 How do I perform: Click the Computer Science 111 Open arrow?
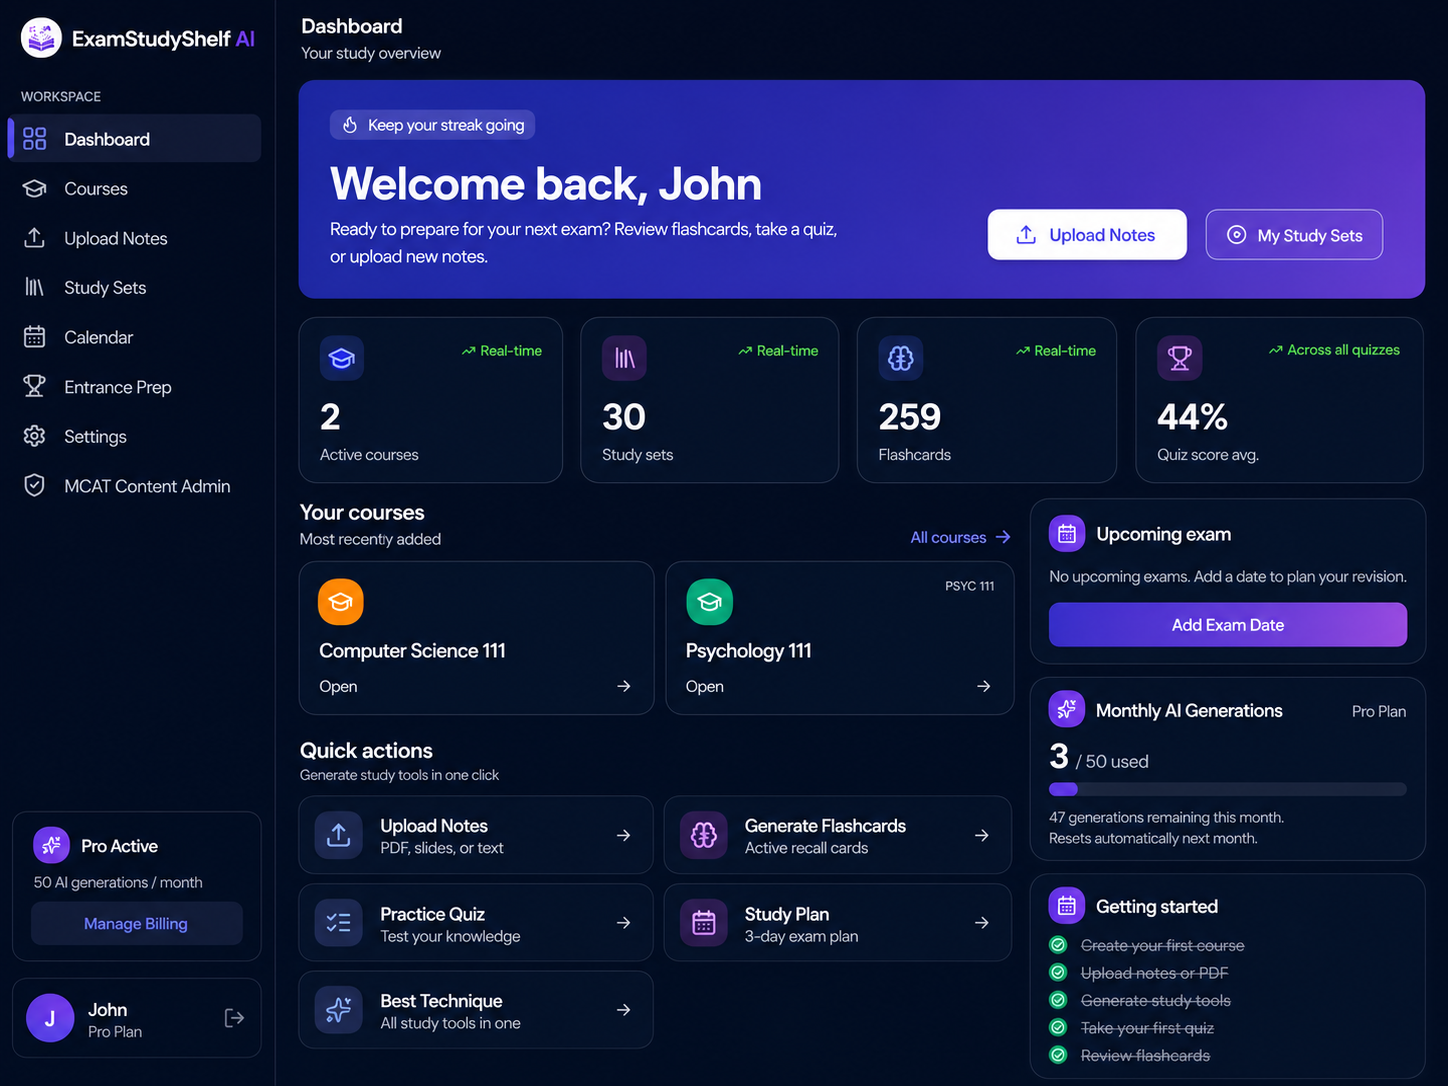coord(624,686)
